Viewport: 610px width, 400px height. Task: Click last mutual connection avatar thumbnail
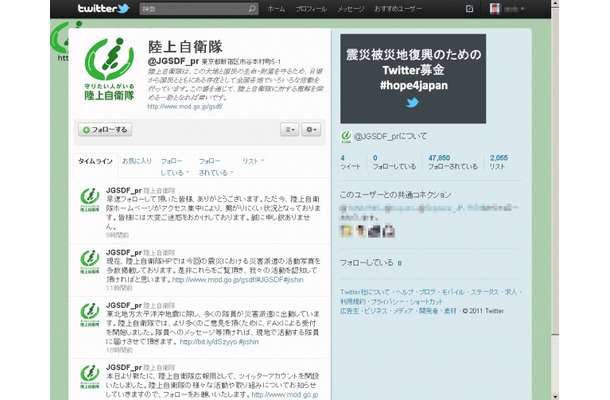click(389, 231)
